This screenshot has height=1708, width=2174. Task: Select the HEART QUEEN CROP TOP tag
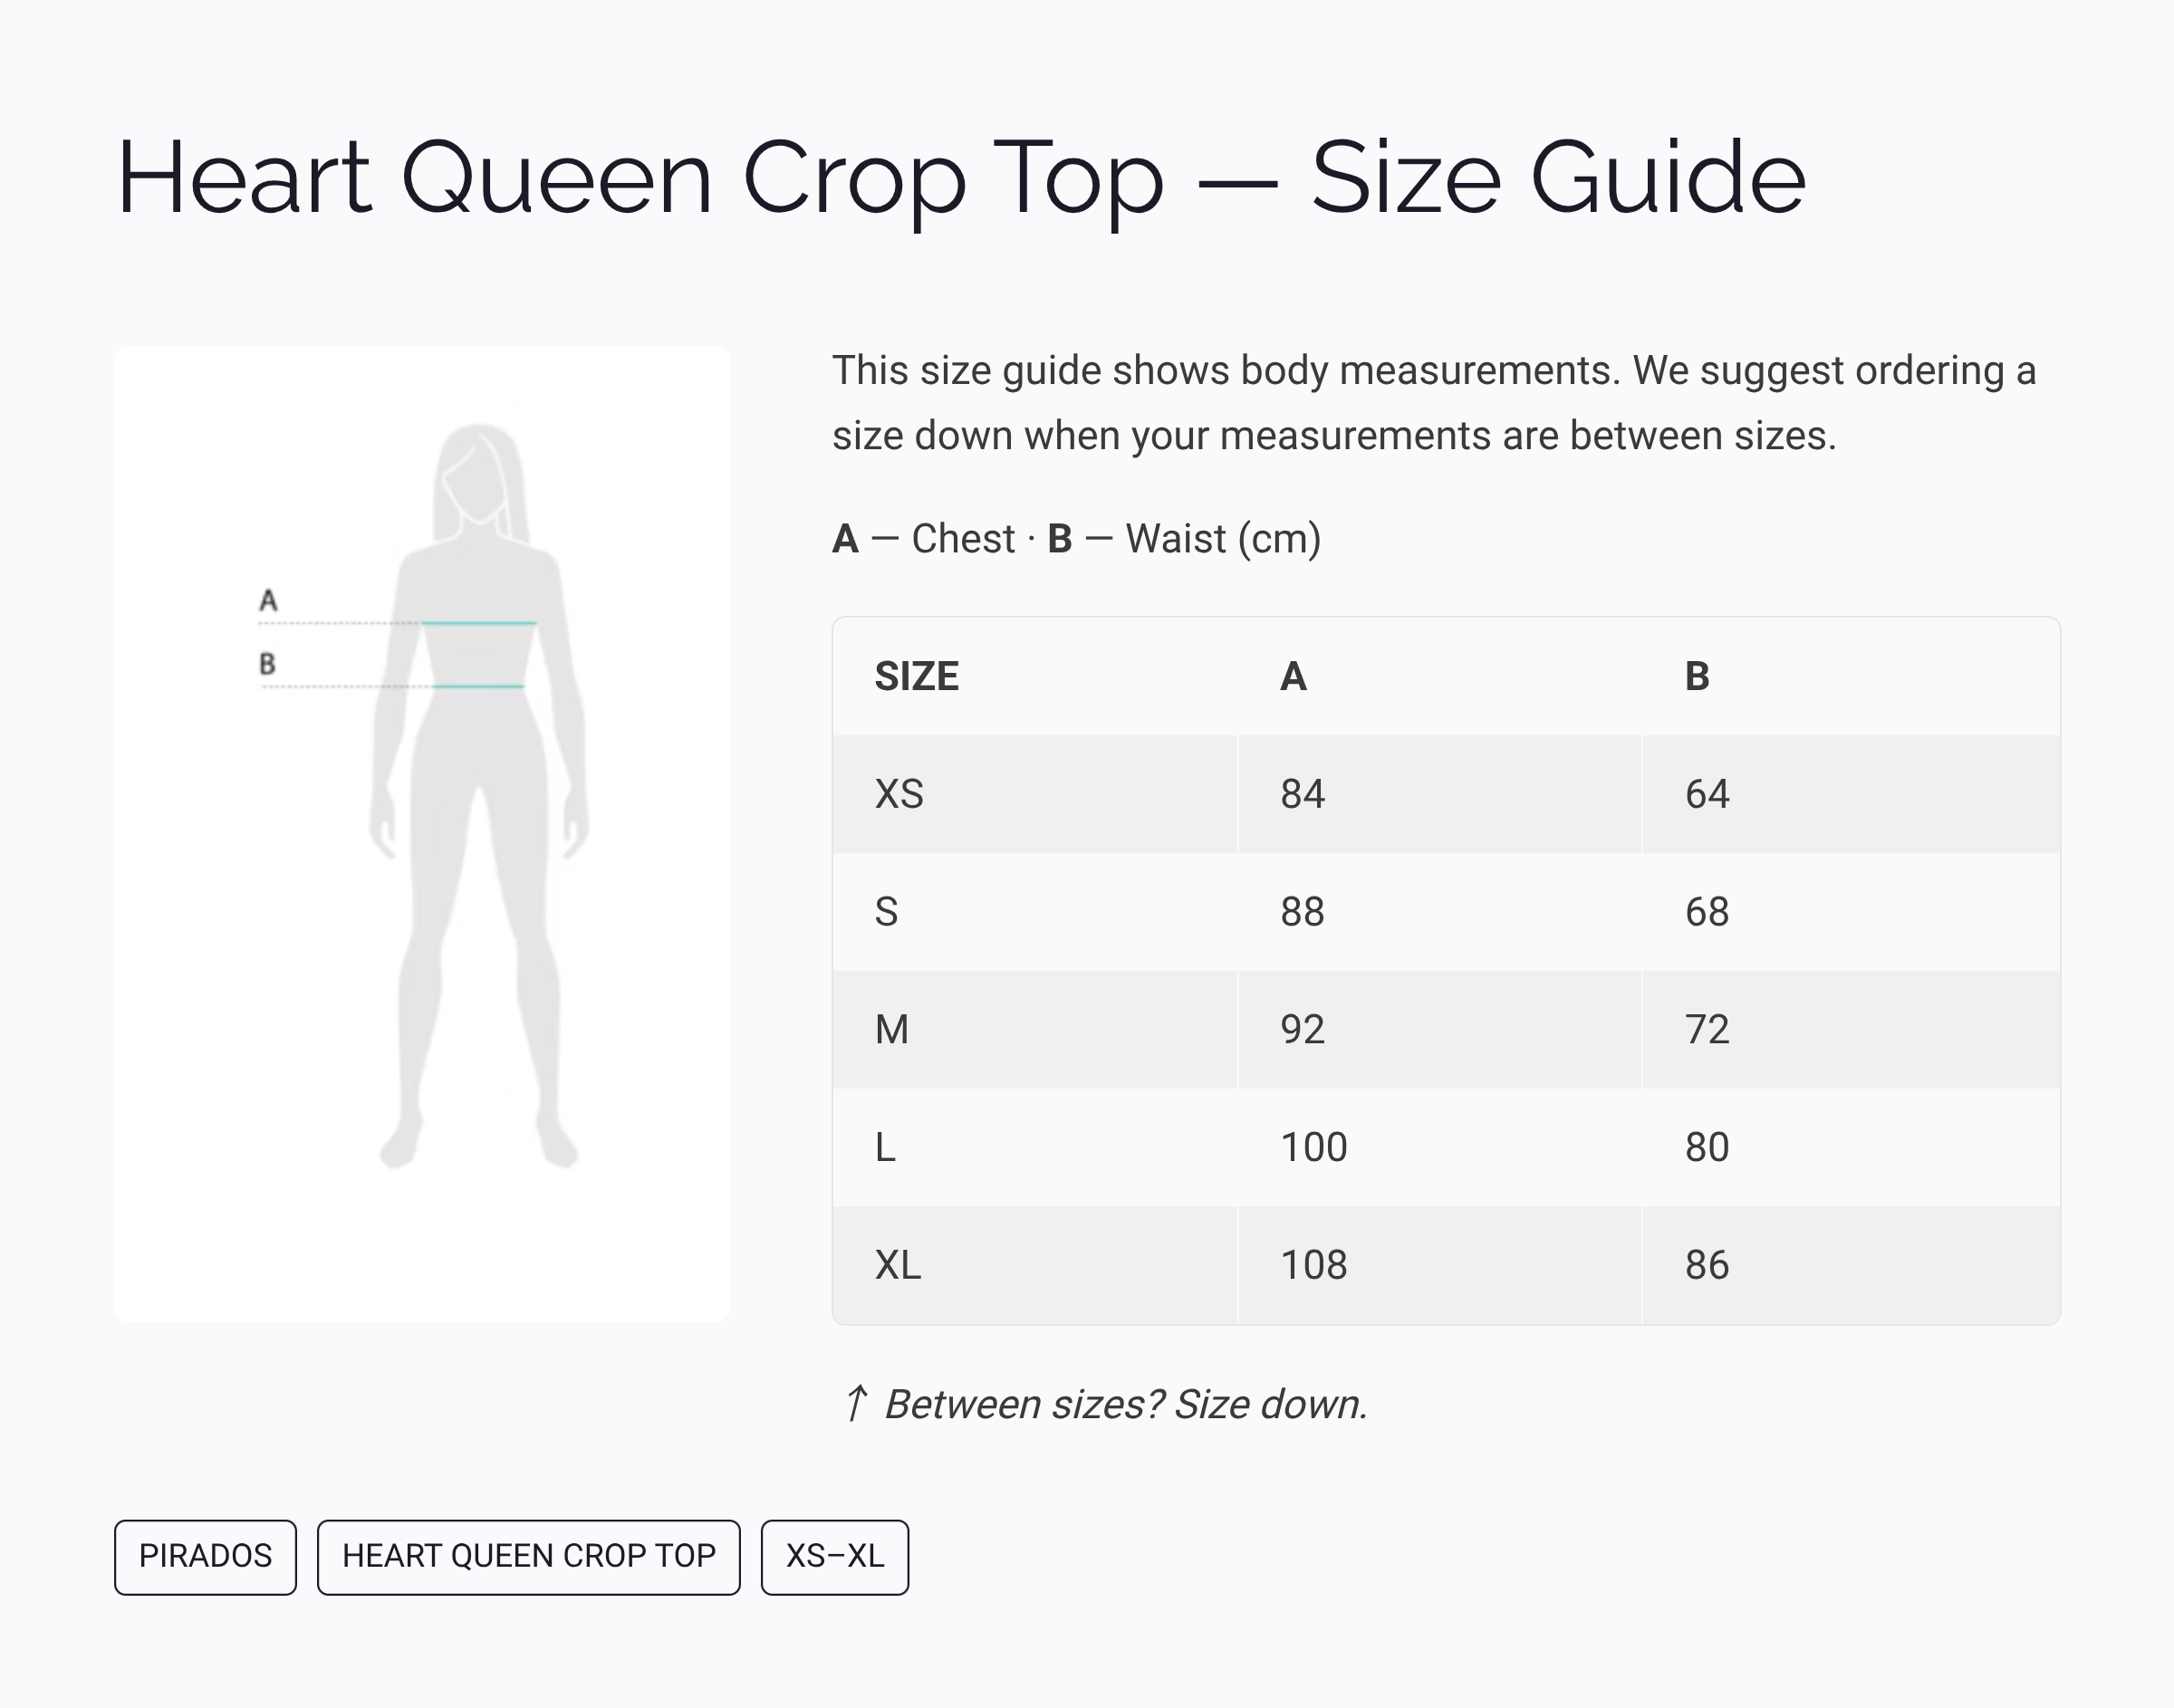(x=528, y=1557)
